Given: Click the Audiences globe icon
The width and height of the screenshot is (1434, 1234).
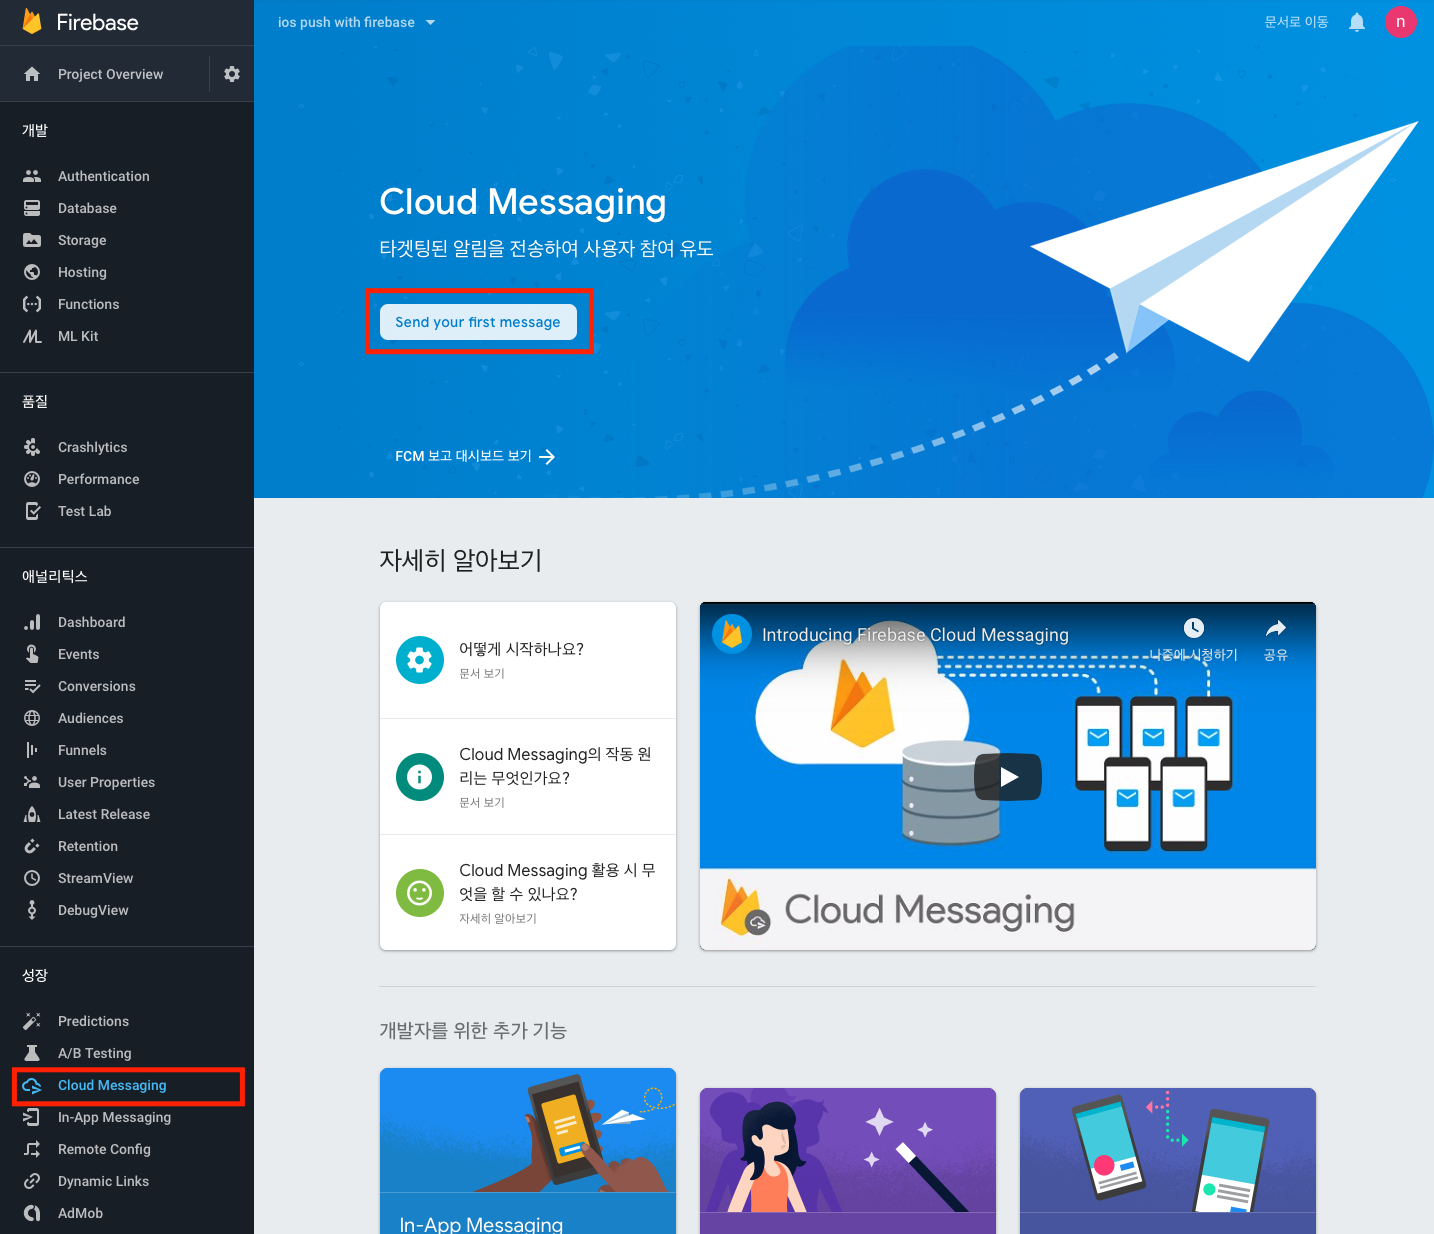Looking at the screenshot, I should click(32, 718).
